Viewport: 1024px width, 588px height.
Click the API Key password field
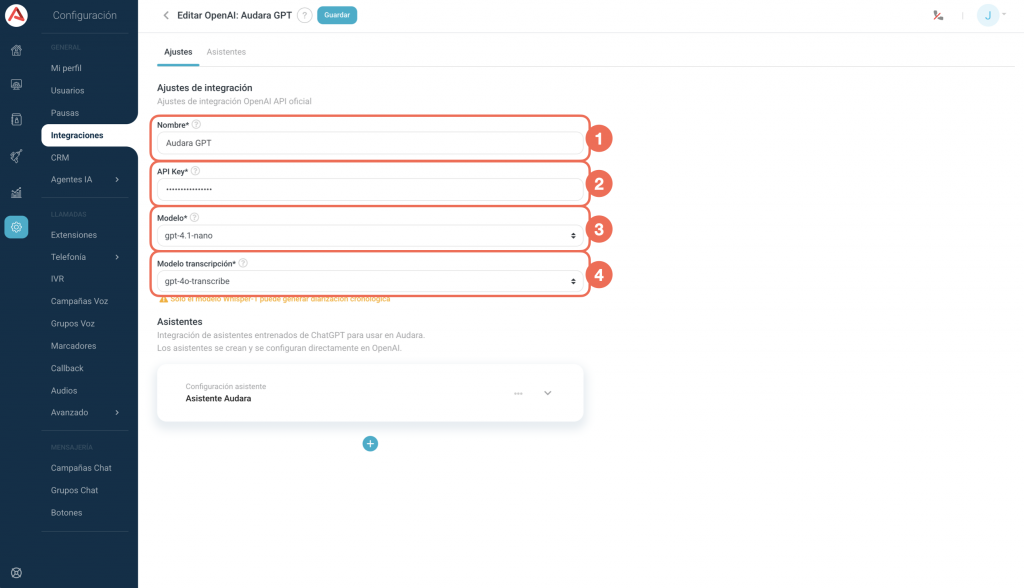[370, 189]
